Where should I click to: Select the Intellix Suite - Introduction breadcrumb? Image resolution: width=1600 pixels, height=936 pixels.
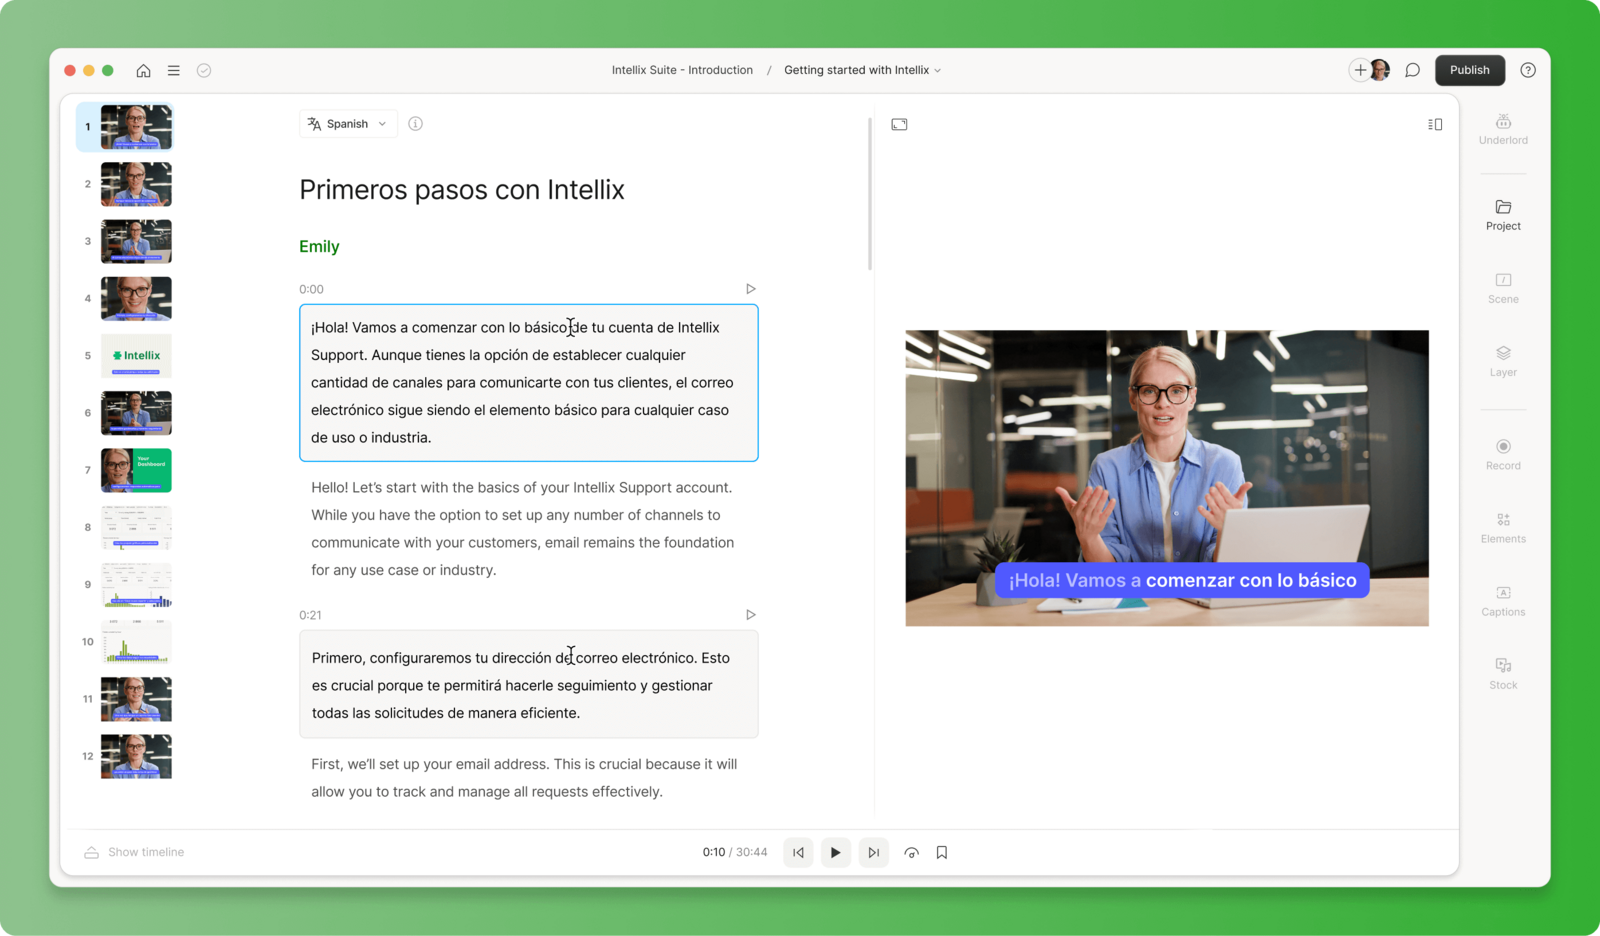click(x=683, y=70)
